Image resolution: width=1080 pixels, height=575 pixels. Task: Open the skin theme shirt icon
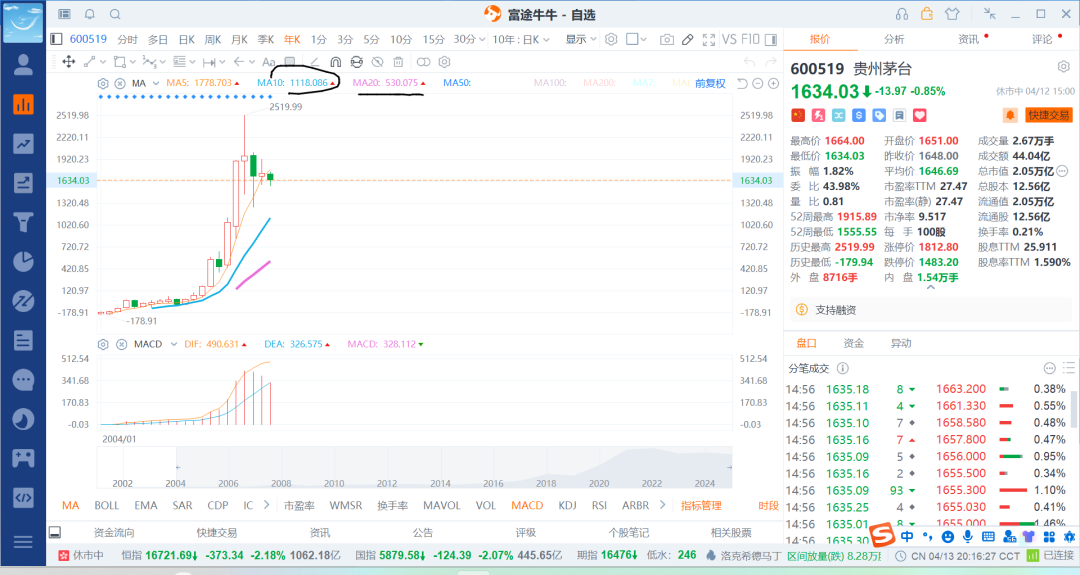click(x=952, y=14)
